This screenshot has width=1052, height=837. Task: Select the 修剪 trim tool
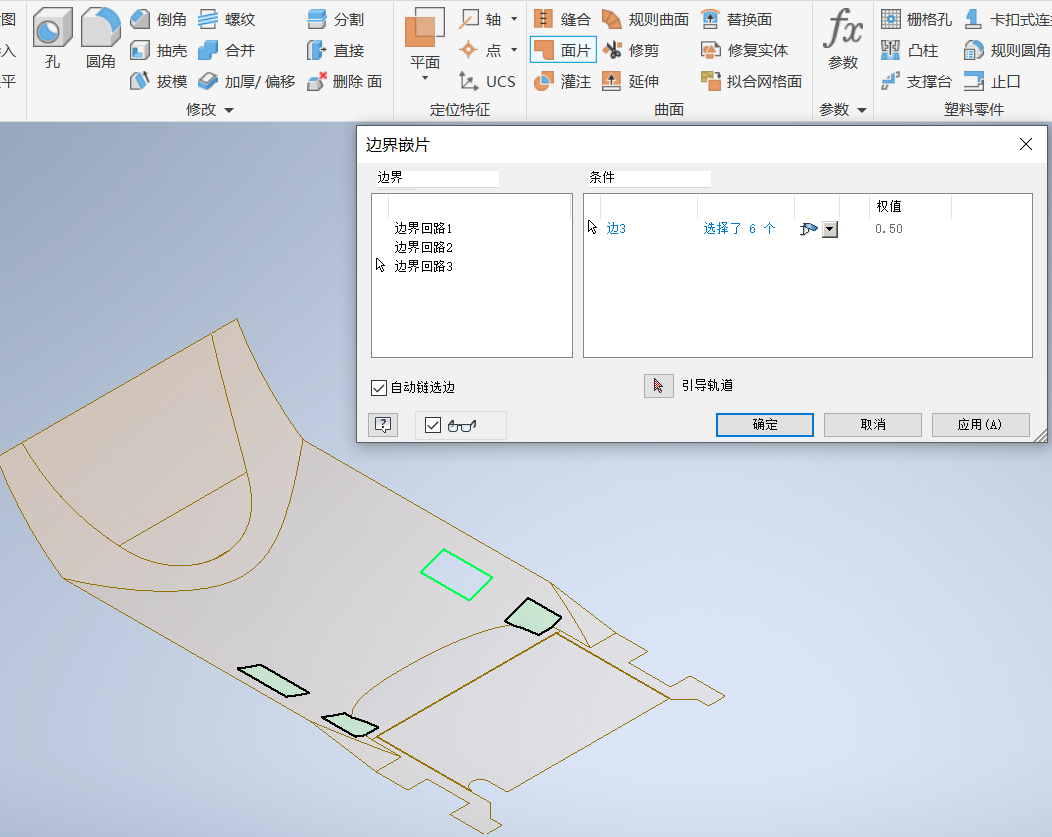pyautogui.click(x=631, y=50)
